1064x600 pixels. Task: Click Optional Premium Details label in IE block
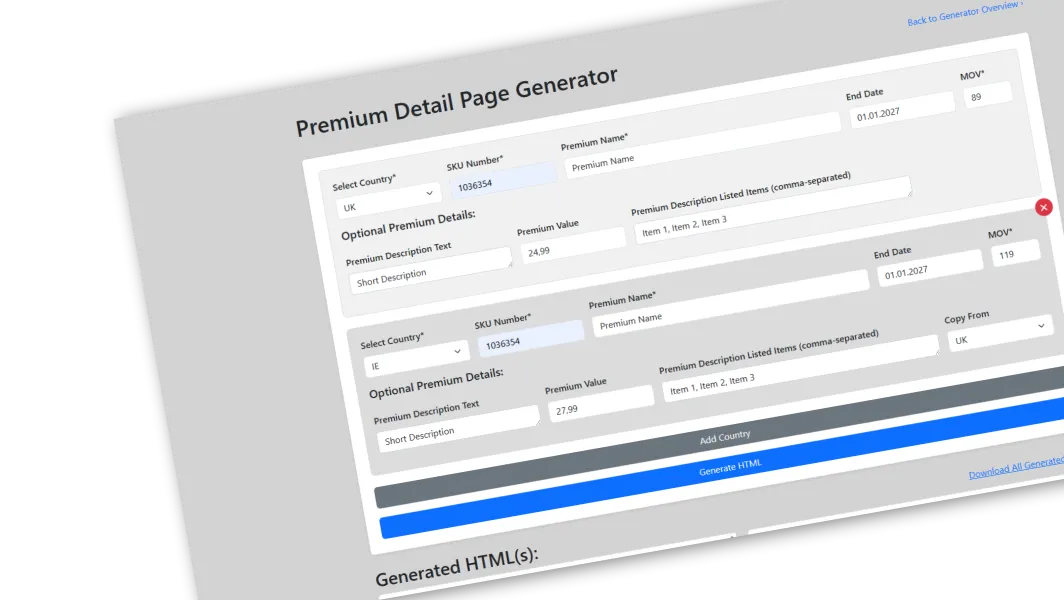coord(436,383)
